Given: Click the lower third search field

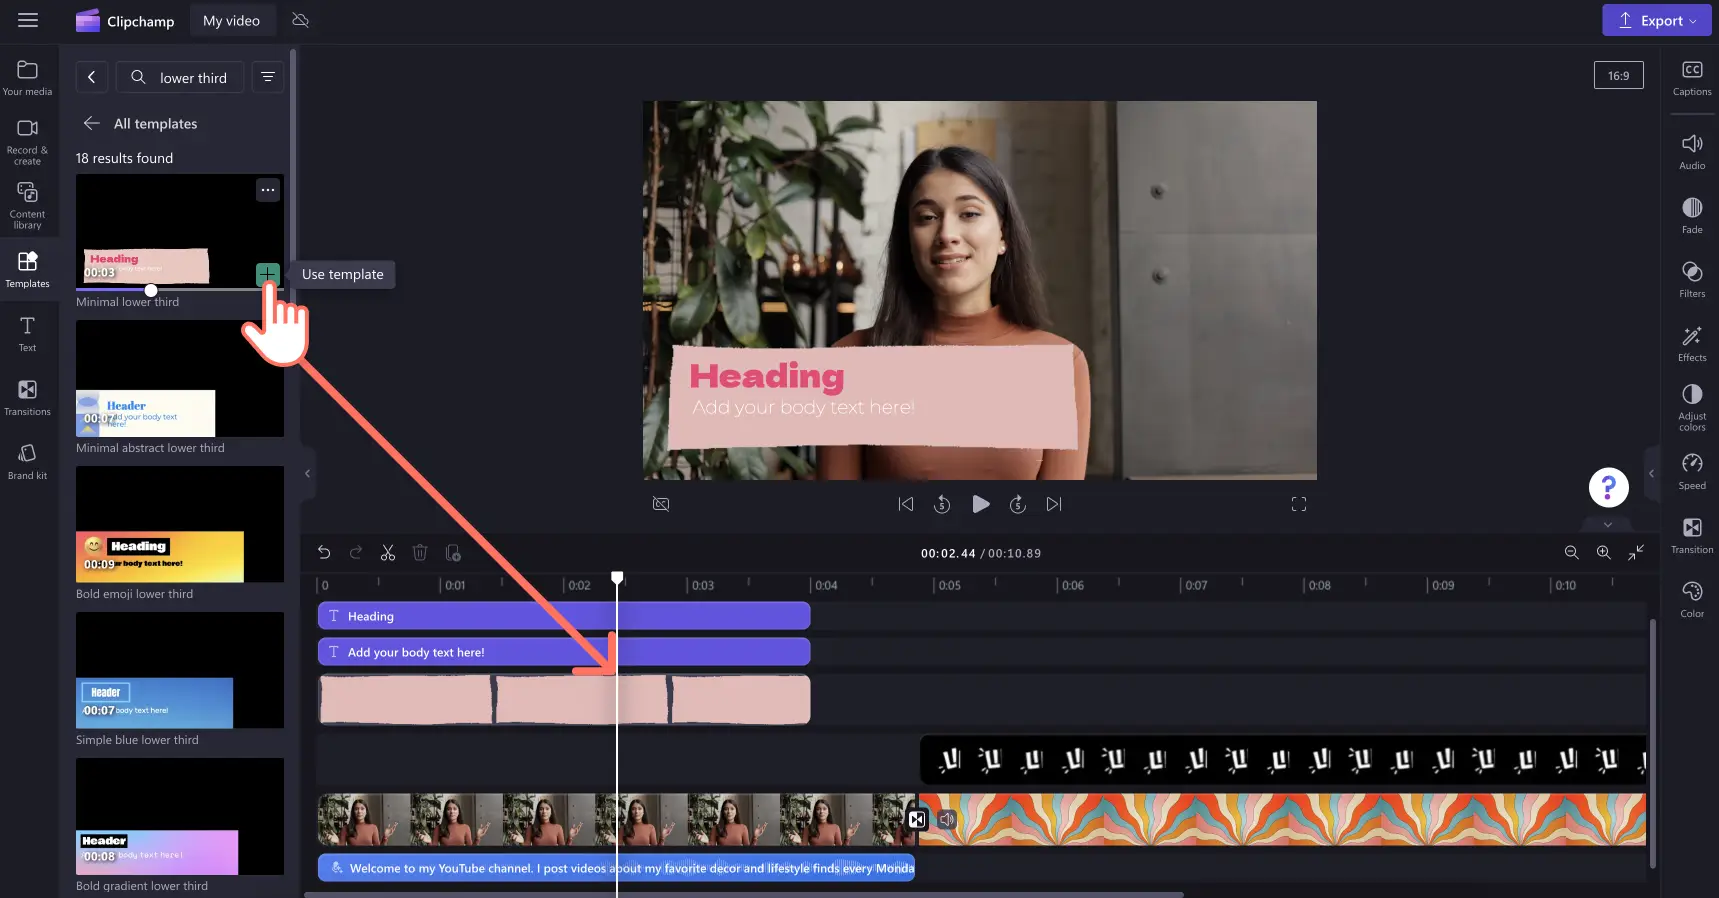Looking at the screenshot, I should 180,77.
